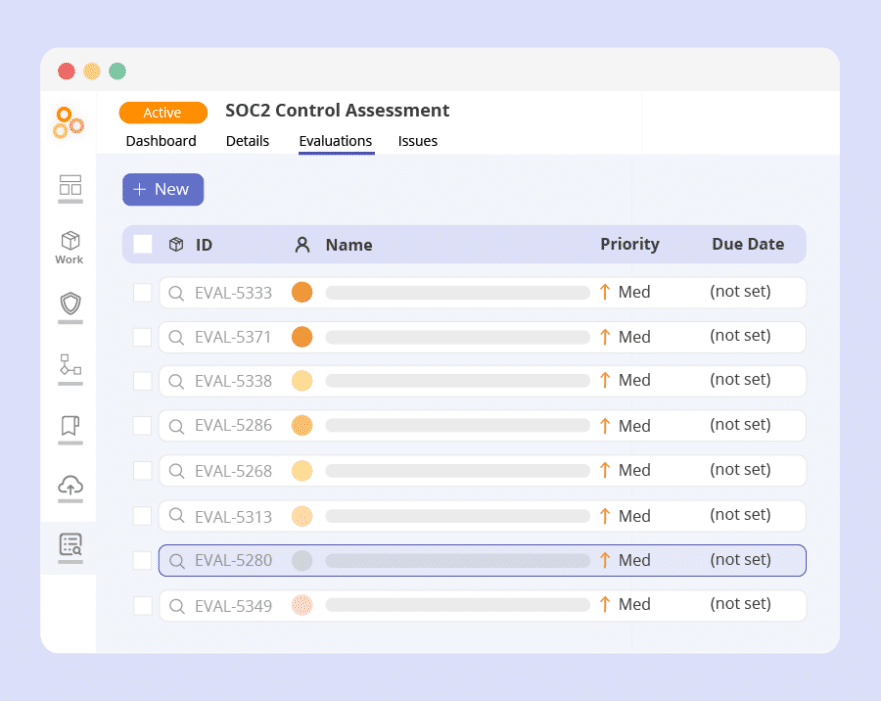Open the cloud upload sidebar icon
The width and height of the screenshot is (881, 701).
70,486
